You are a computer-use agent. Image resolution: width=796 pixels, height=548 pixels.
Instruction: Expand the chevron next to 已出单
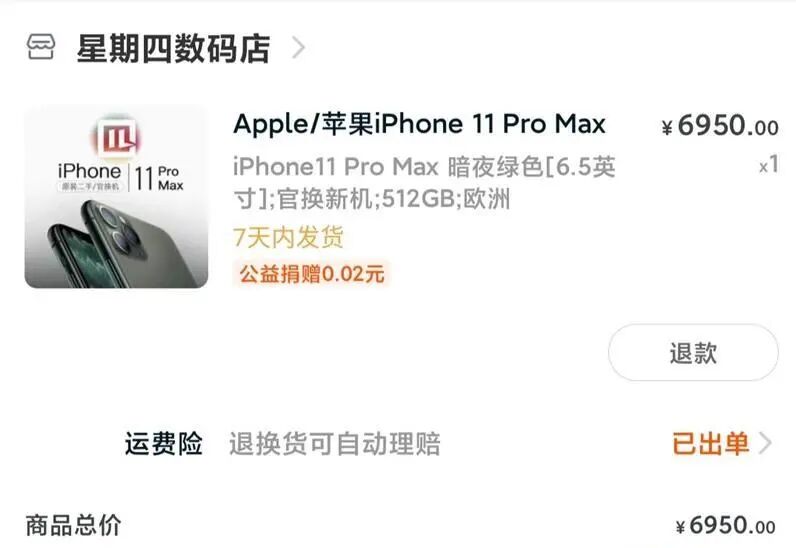coord(765,443)
